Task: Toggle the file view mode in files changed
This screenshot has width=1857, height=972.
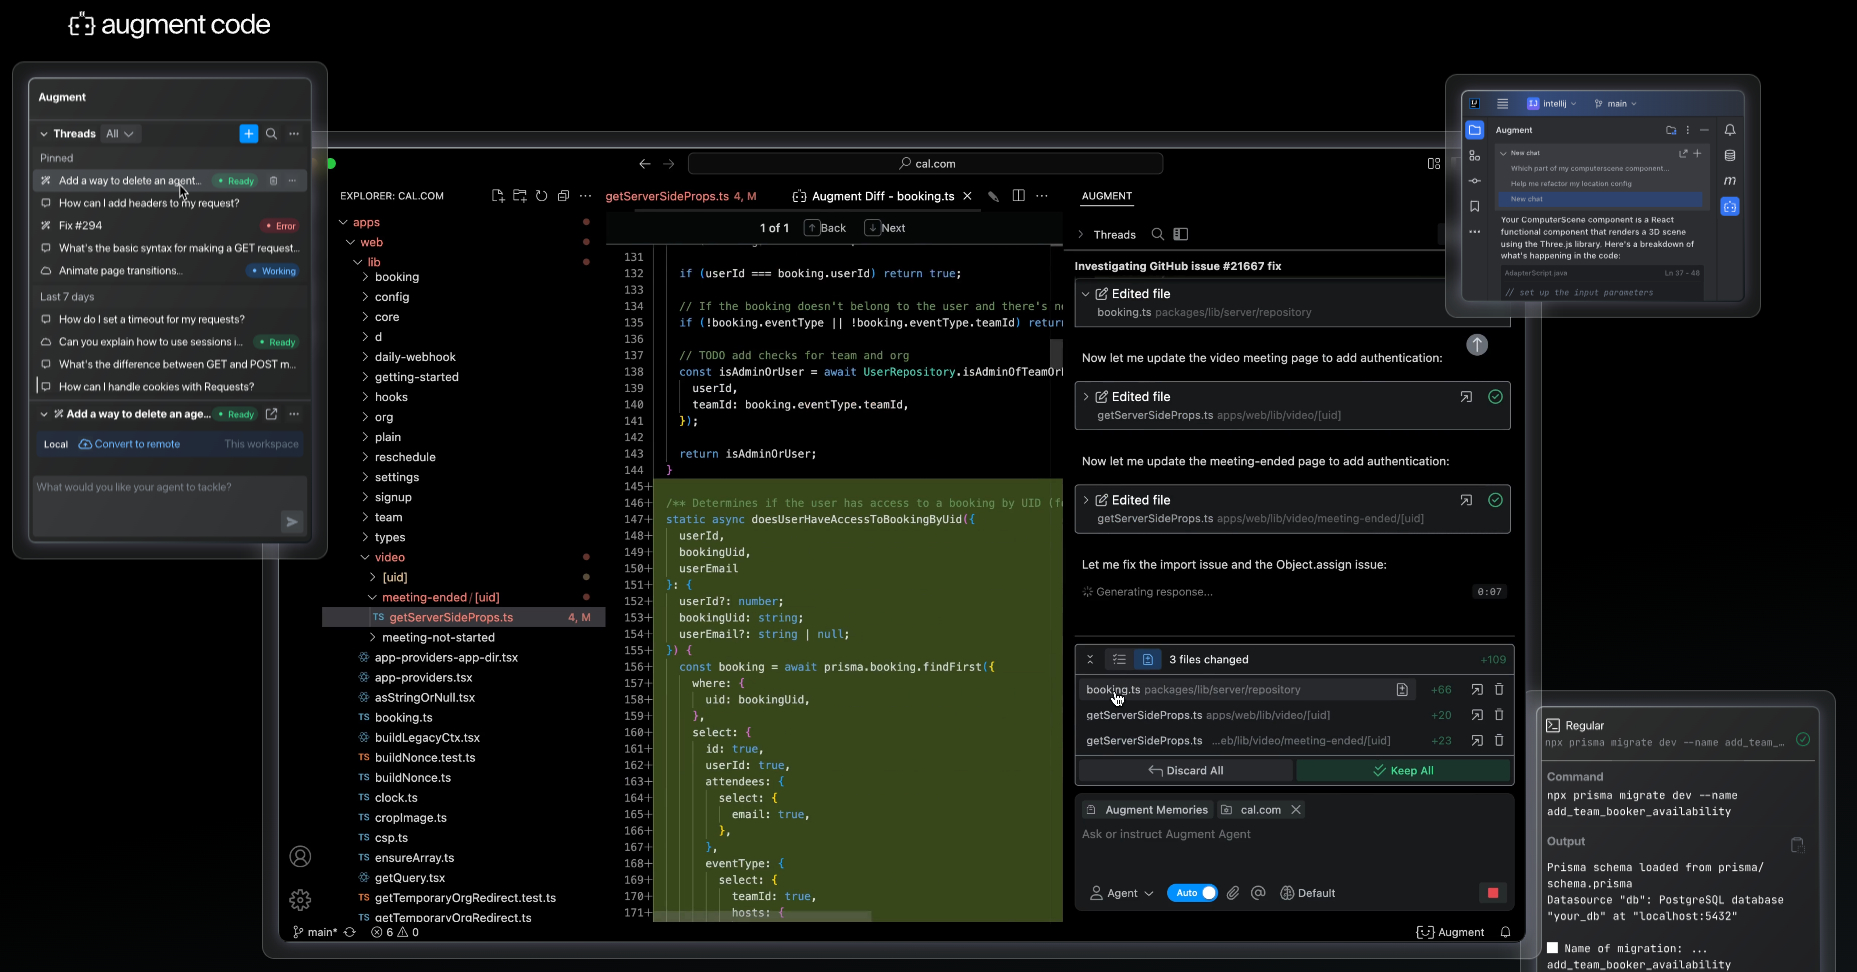Action: (1147, 660)
